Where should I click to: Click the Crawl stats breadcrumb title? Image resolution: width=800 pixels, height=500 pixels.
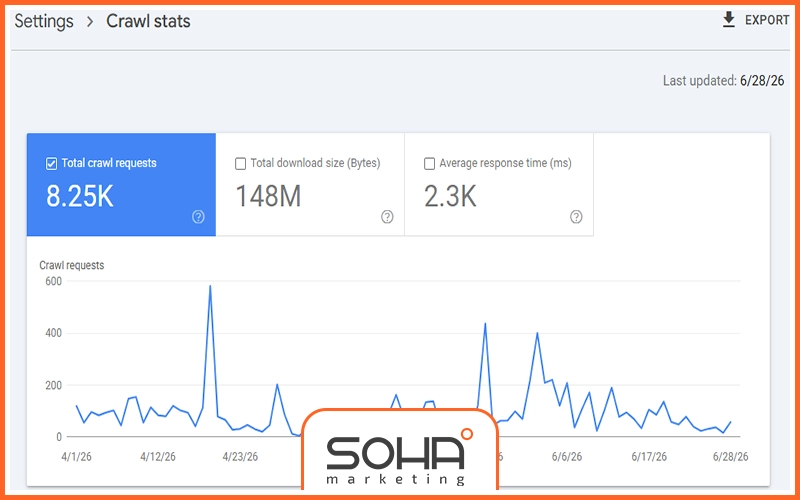coord(148,21)
